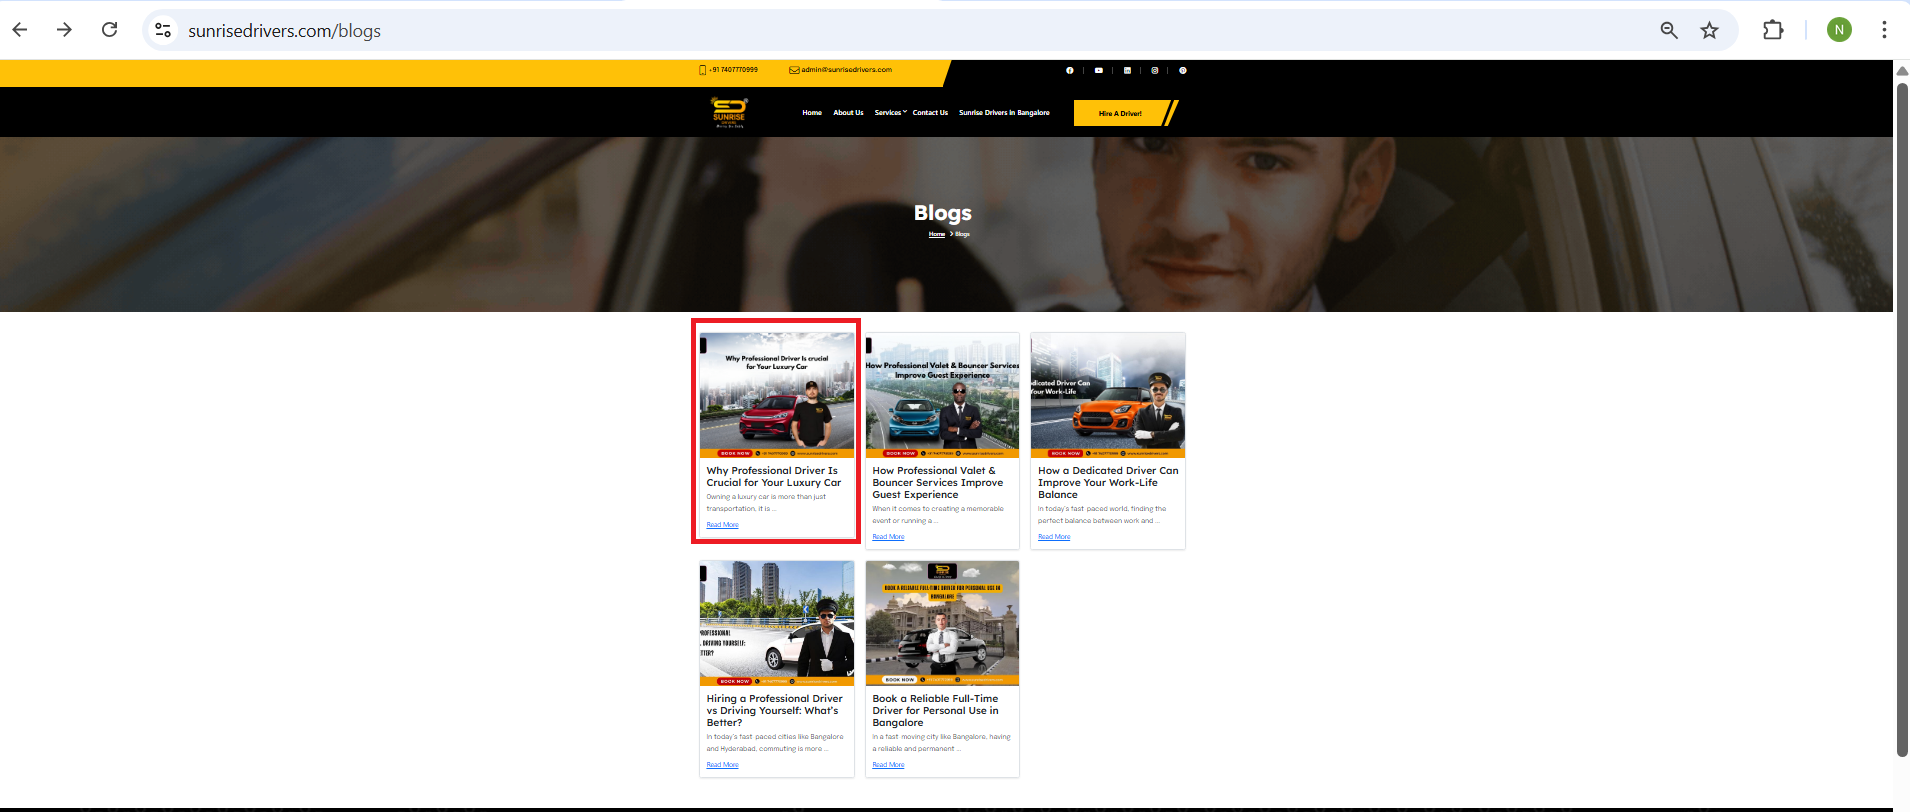Open the LinkedIn social icon
The width and height of the screenshot is (1910, 812).
pyautogui.click(x=1127, y=71)
